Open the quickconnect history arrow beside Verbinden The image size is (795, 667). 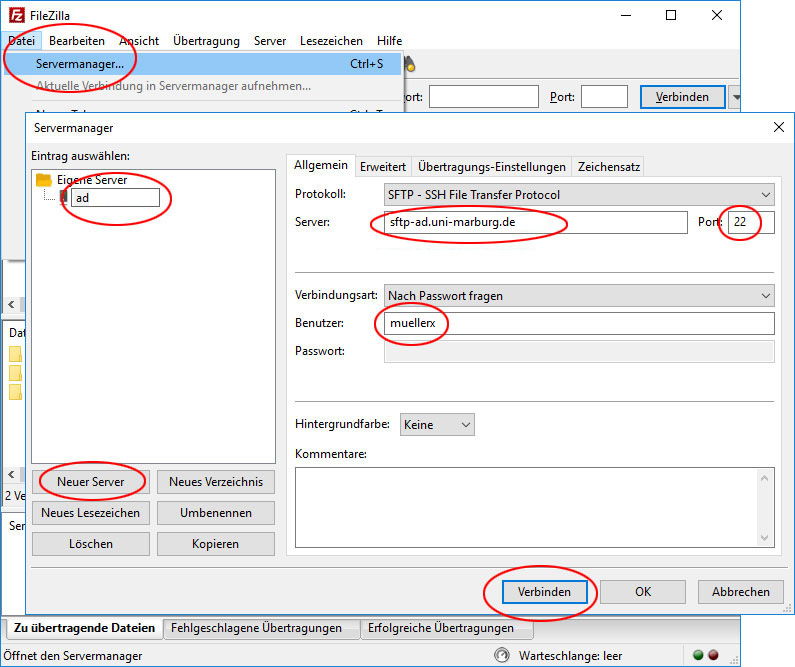pyautogui.click(x=736, y=97)
